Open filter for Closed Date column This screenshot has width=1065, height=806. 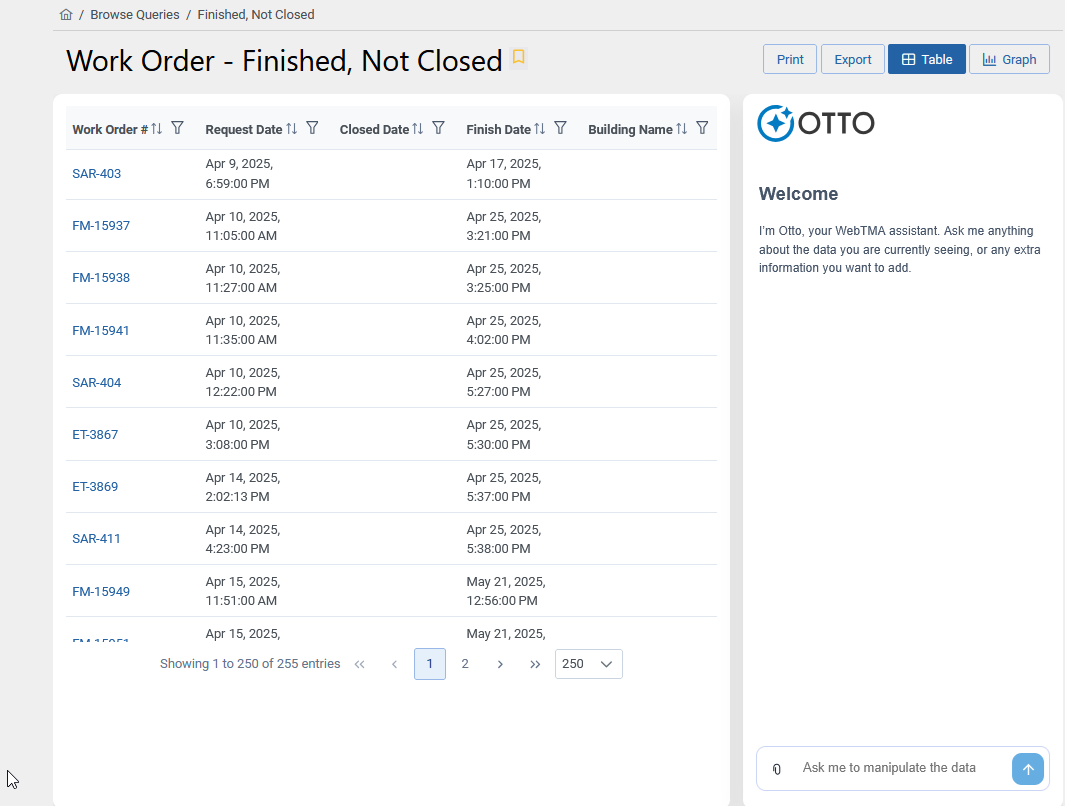[x=438, y=128]
